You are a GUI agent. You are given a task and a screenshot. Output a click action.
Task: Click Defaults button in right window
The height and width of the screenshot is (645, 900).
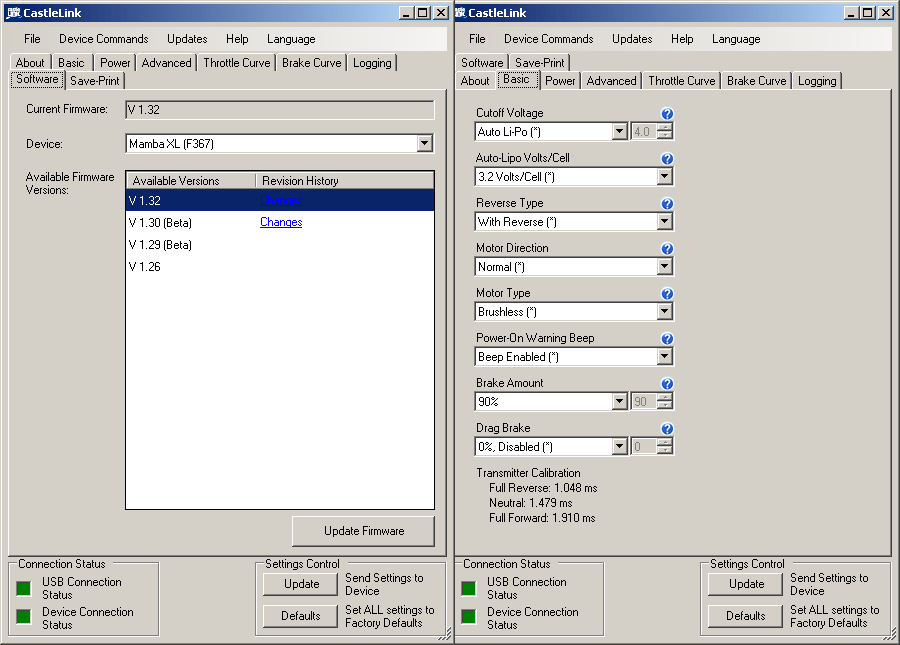[x=746, y=616]
